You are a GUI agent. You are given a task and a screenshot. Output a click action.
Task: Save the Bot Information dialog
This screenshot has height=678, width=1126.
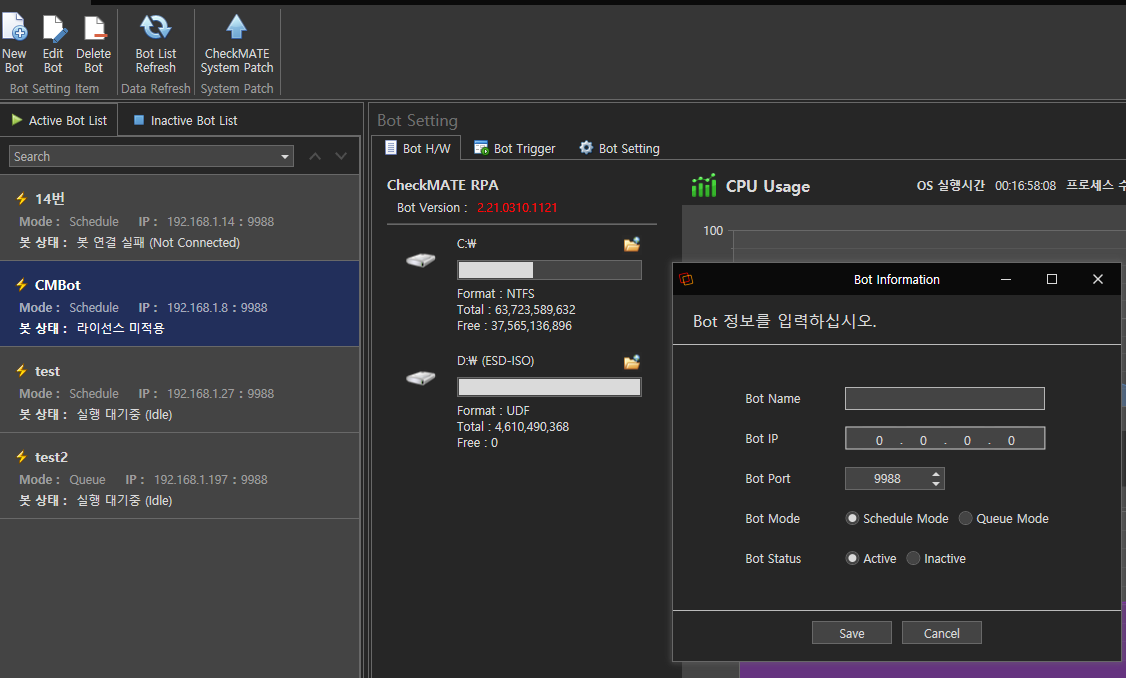[x=852, y=633]
